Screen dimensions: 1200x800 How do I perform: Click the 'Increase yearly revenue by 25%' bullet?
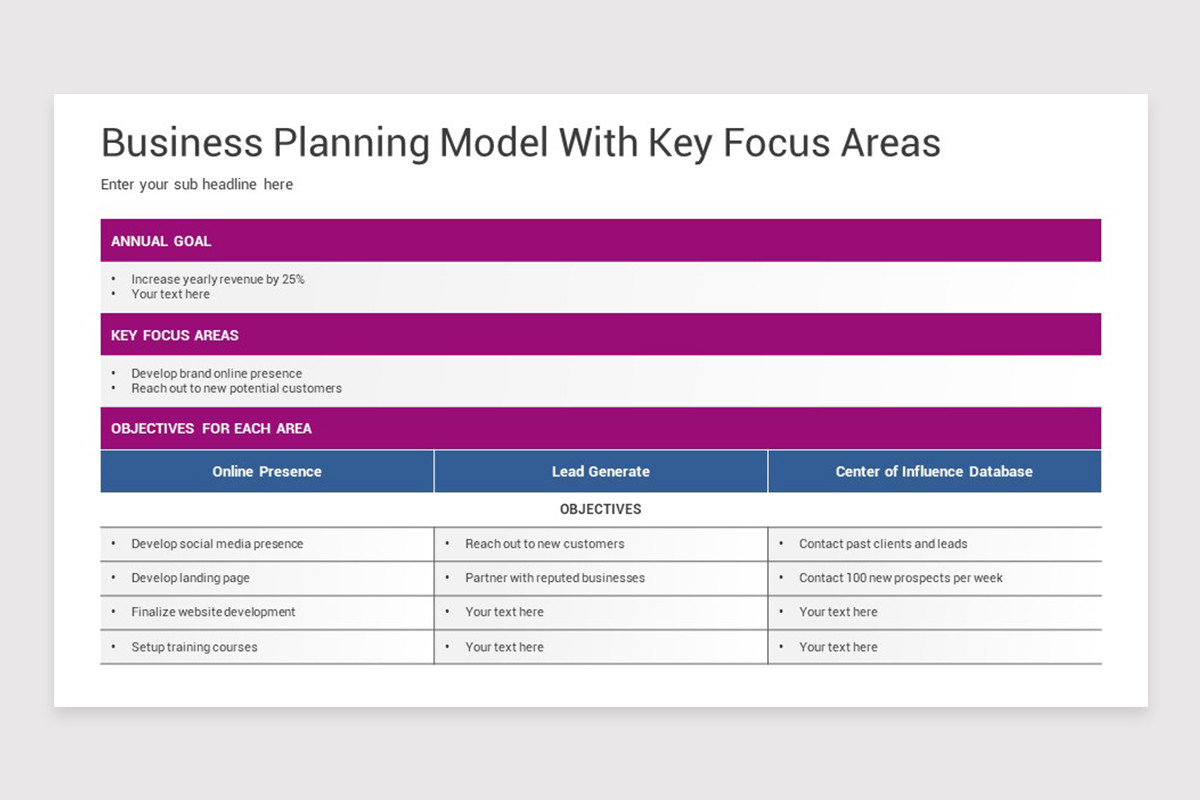[x=218, y=279]
